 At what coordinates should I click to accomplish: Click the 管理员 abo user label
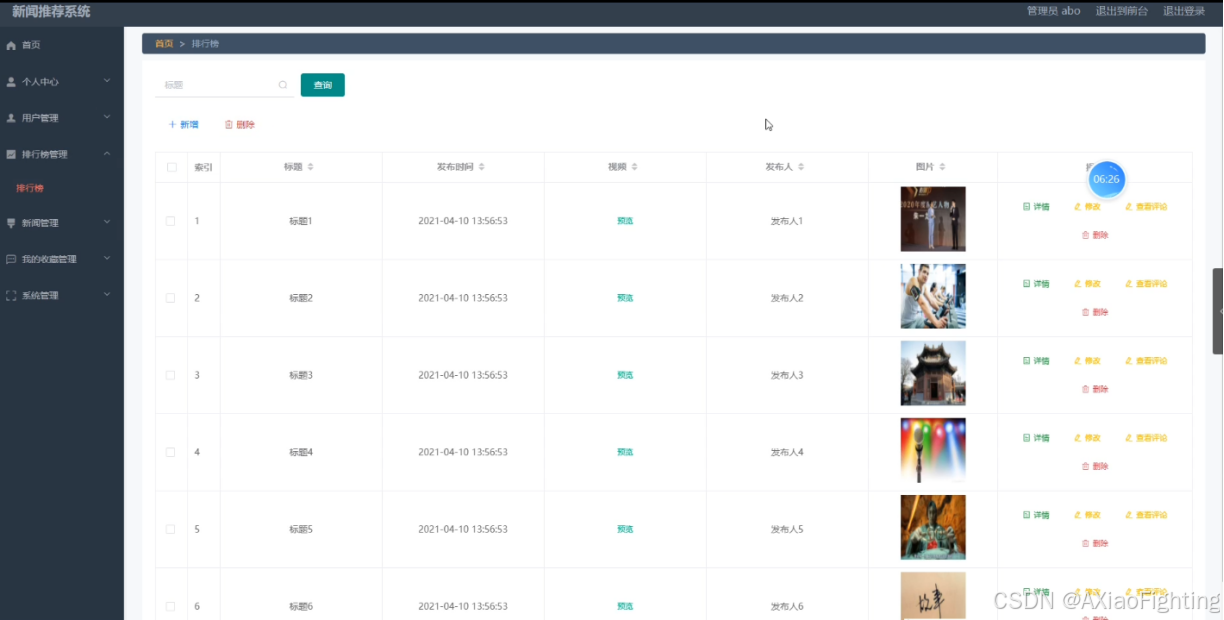coord(1054,11)
